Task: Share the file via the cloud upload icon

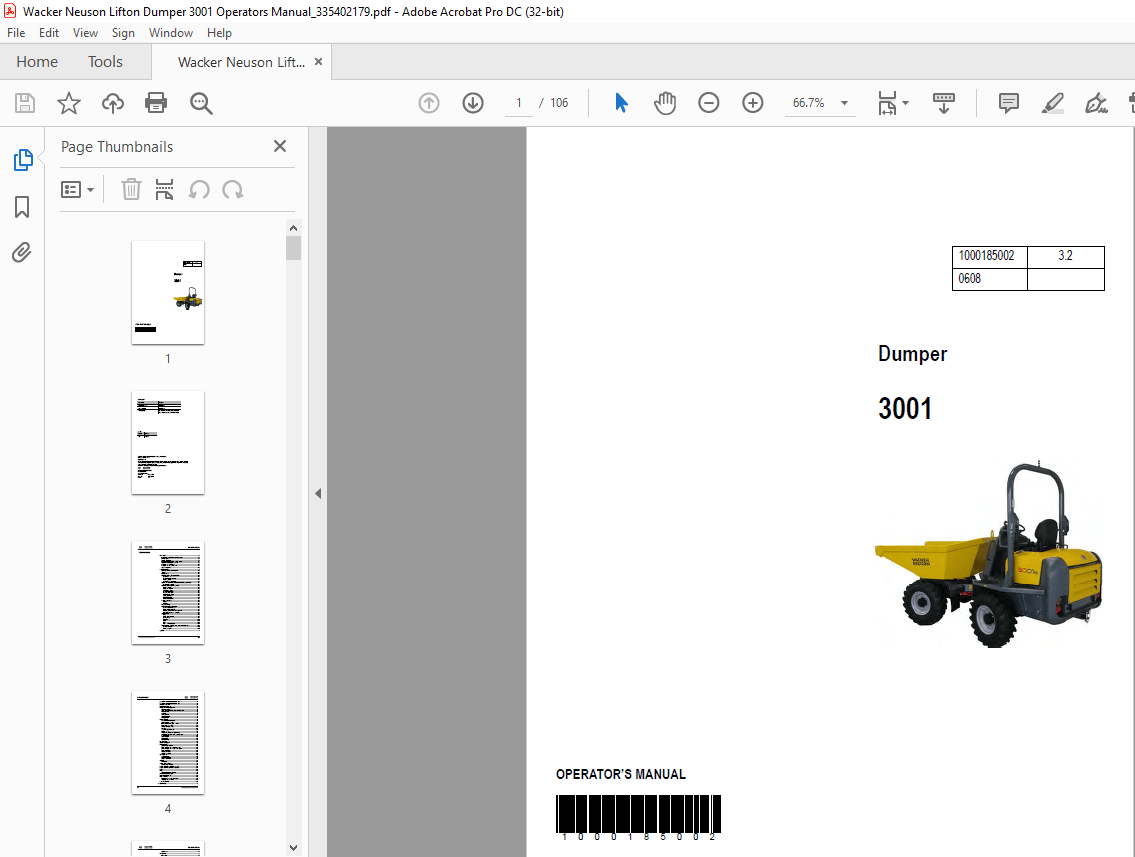Action: [112, 103]
